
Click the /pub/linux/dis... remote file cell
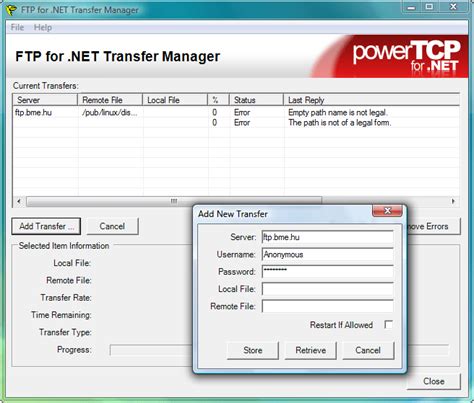click(110, 112)
